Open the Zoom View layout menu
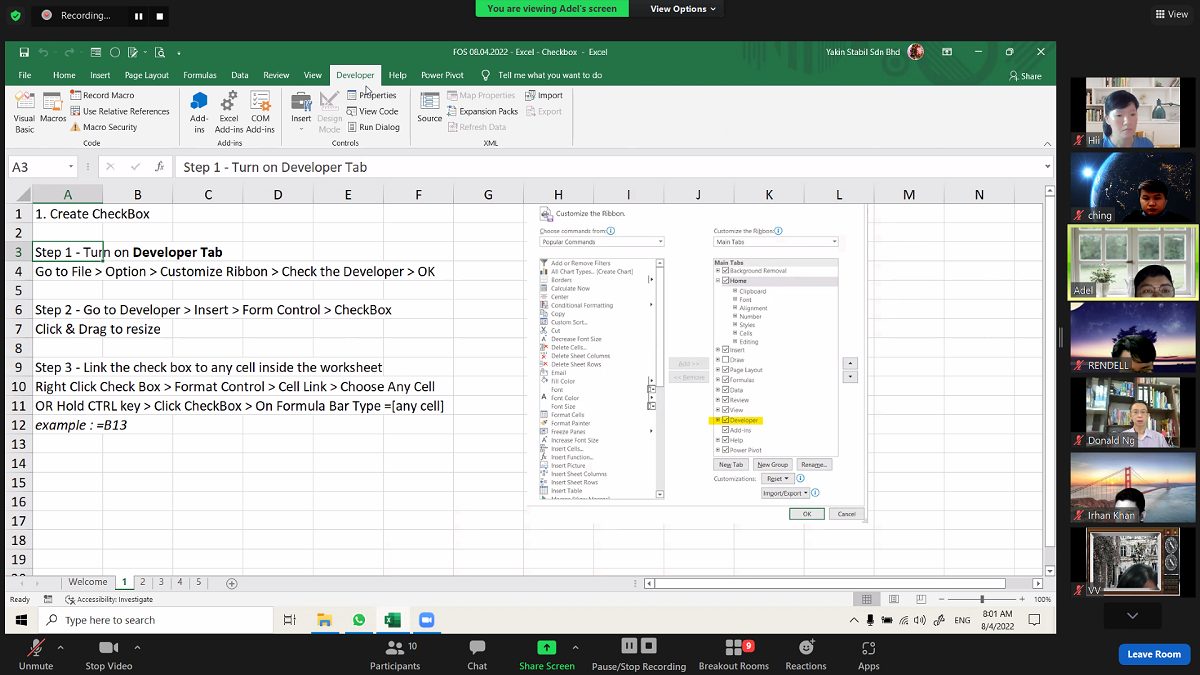 click(x=1172, y=14)
